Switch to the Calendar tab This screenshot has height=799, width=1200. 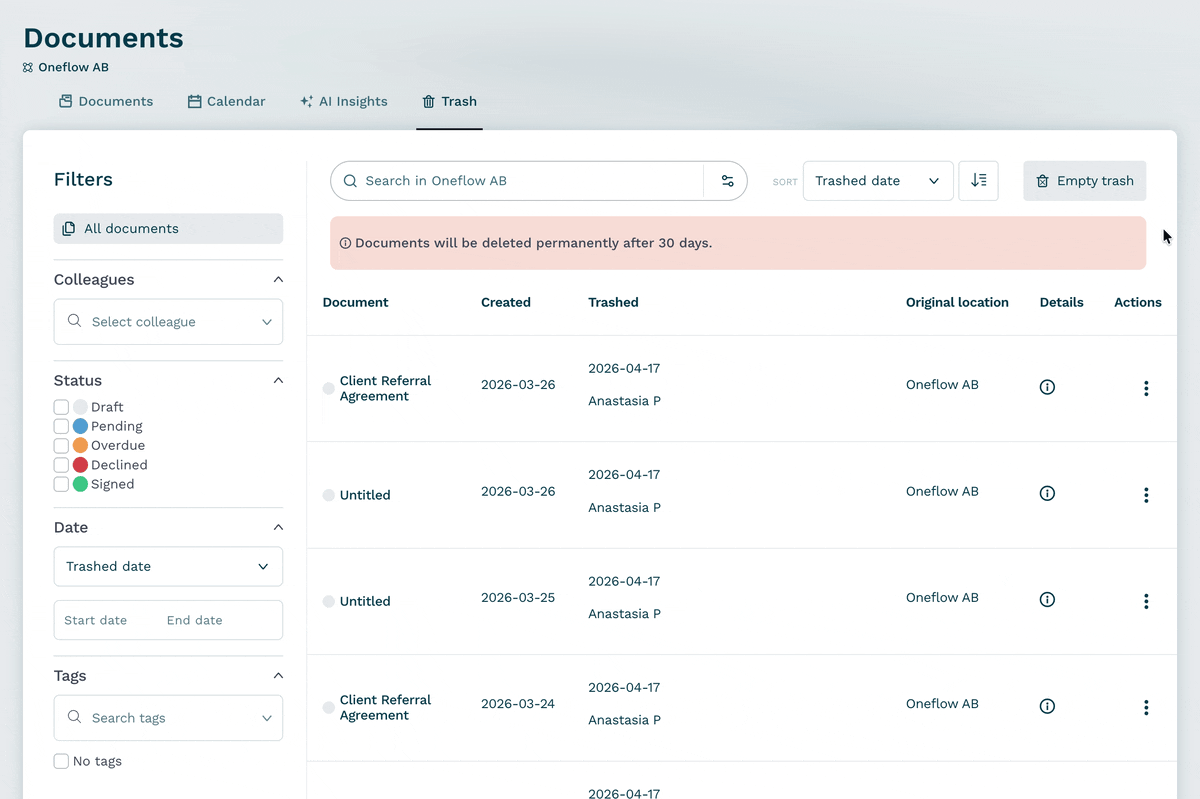[227, 101]
